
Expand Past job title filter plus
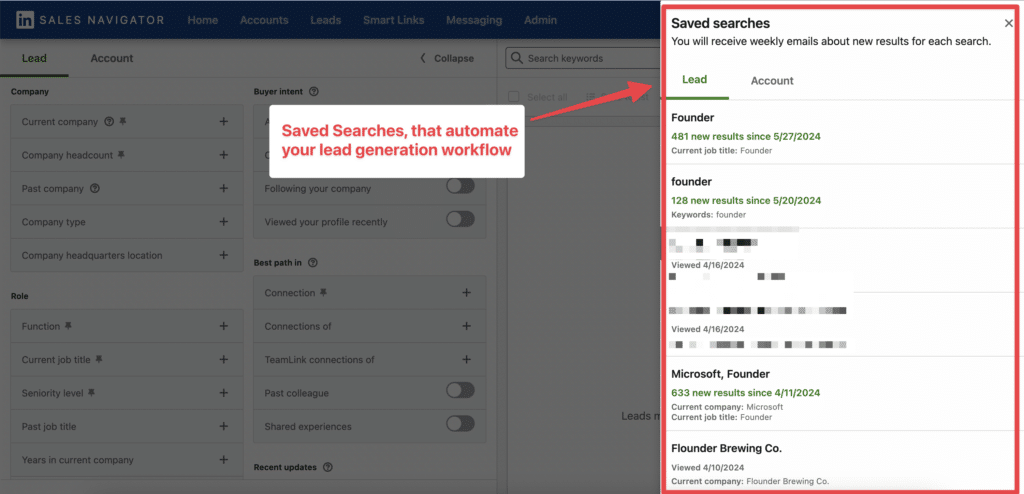[x=223, y=426]
